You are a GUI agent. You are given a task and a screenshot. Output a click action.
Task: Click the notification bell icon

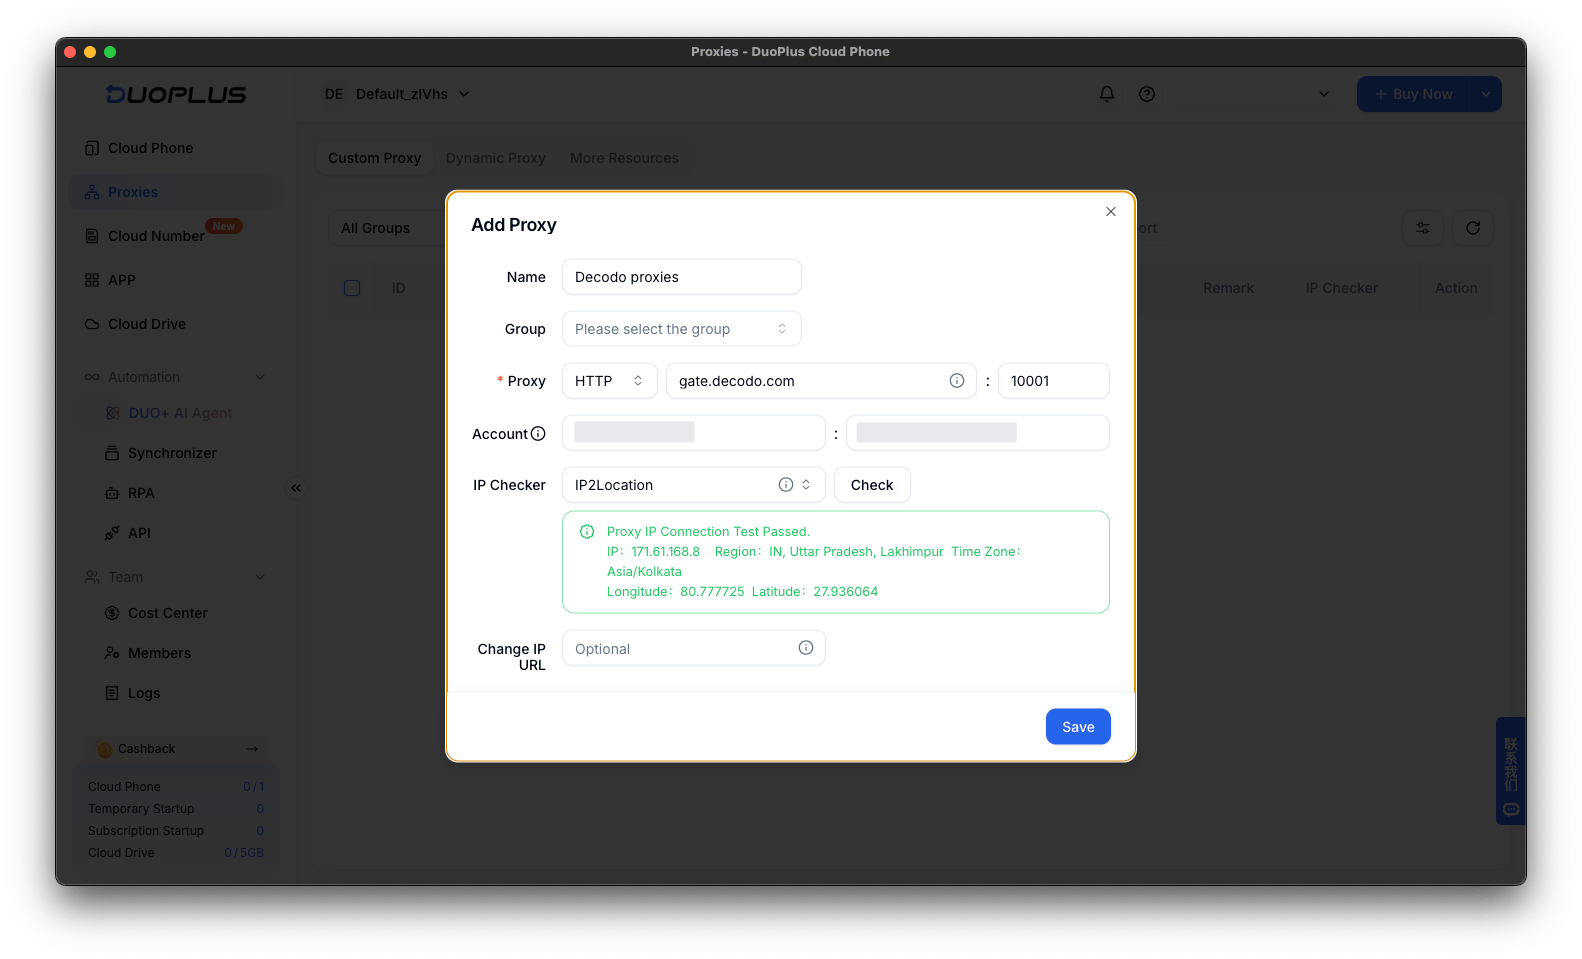click(x=1107, y=94)
